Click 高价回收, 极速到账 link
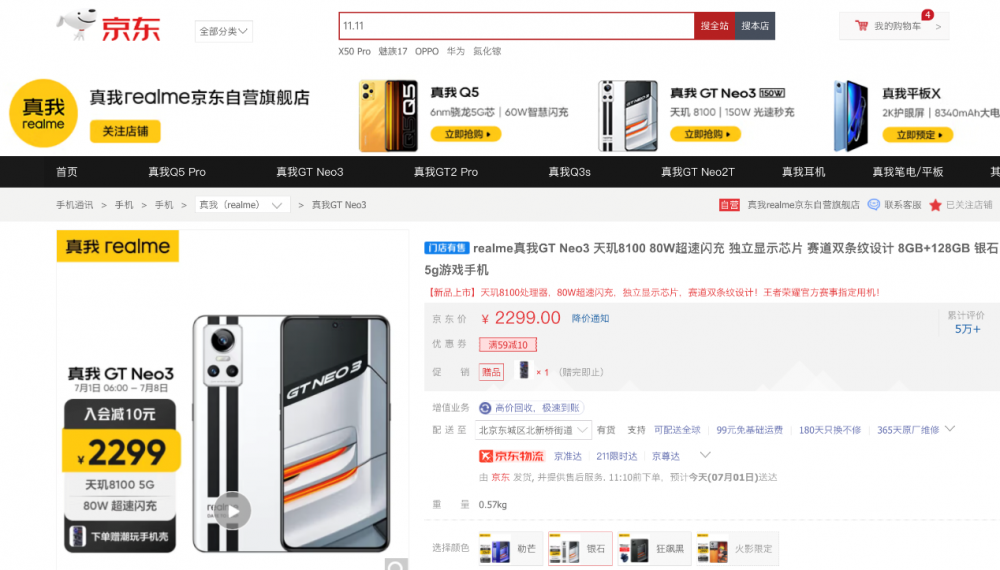 (x=537, y=408)
